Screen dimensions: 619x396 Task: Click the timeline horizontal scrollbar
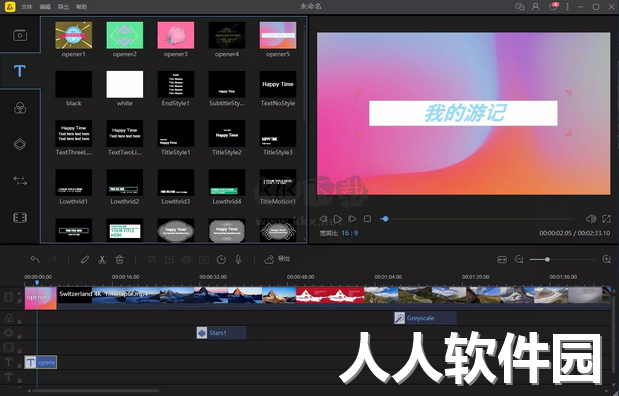96,391
